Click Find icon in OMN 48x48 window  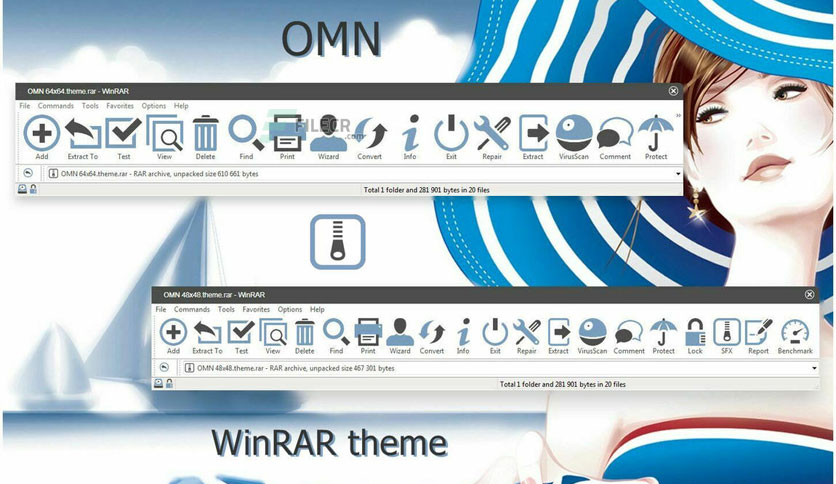336,332
